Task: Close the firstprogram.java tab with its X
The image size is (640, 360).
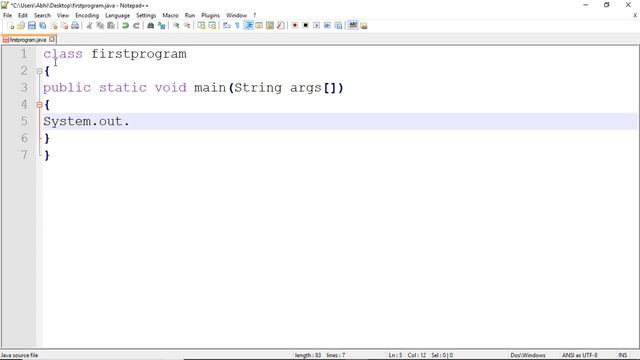Action: 52,40
